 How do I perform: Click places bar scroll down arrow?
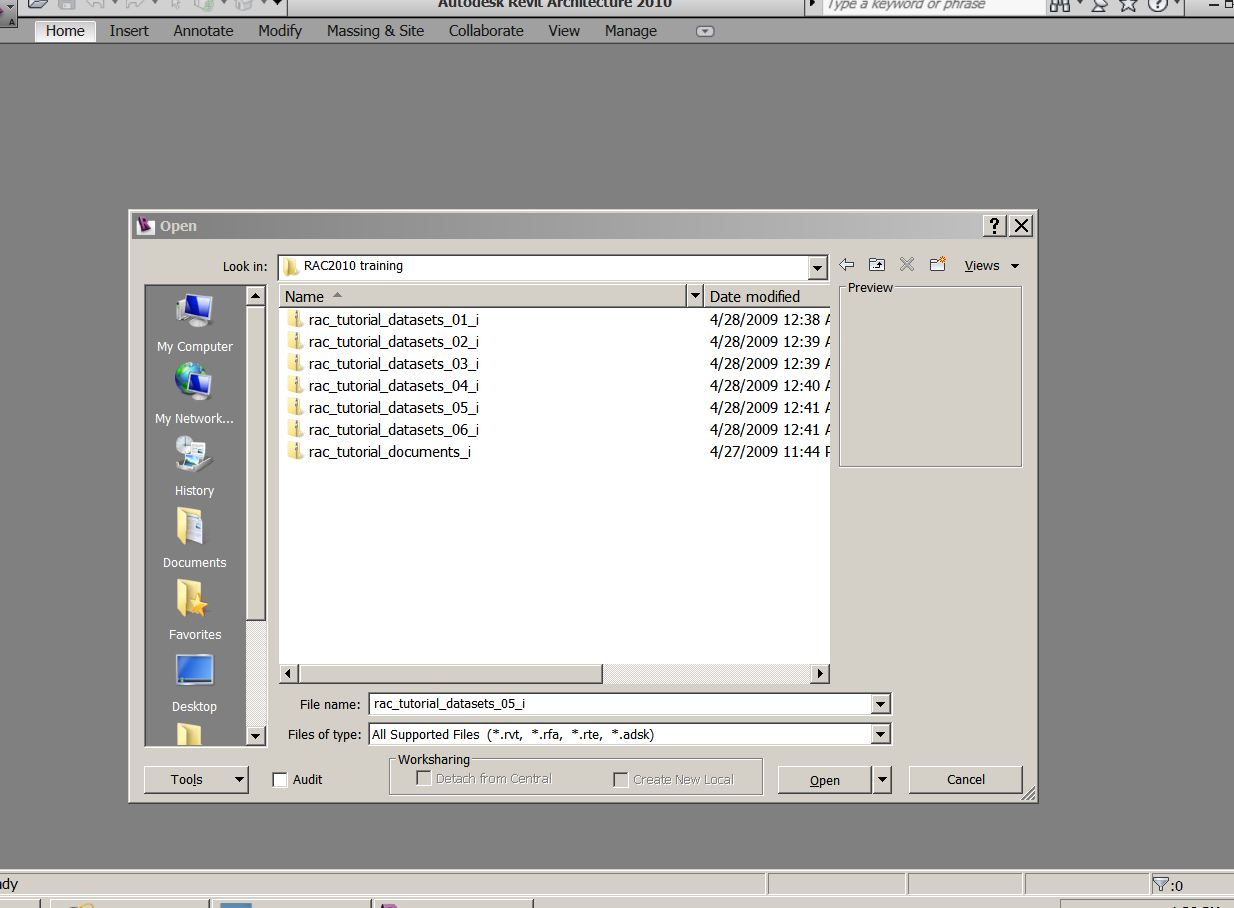(256, 736)
